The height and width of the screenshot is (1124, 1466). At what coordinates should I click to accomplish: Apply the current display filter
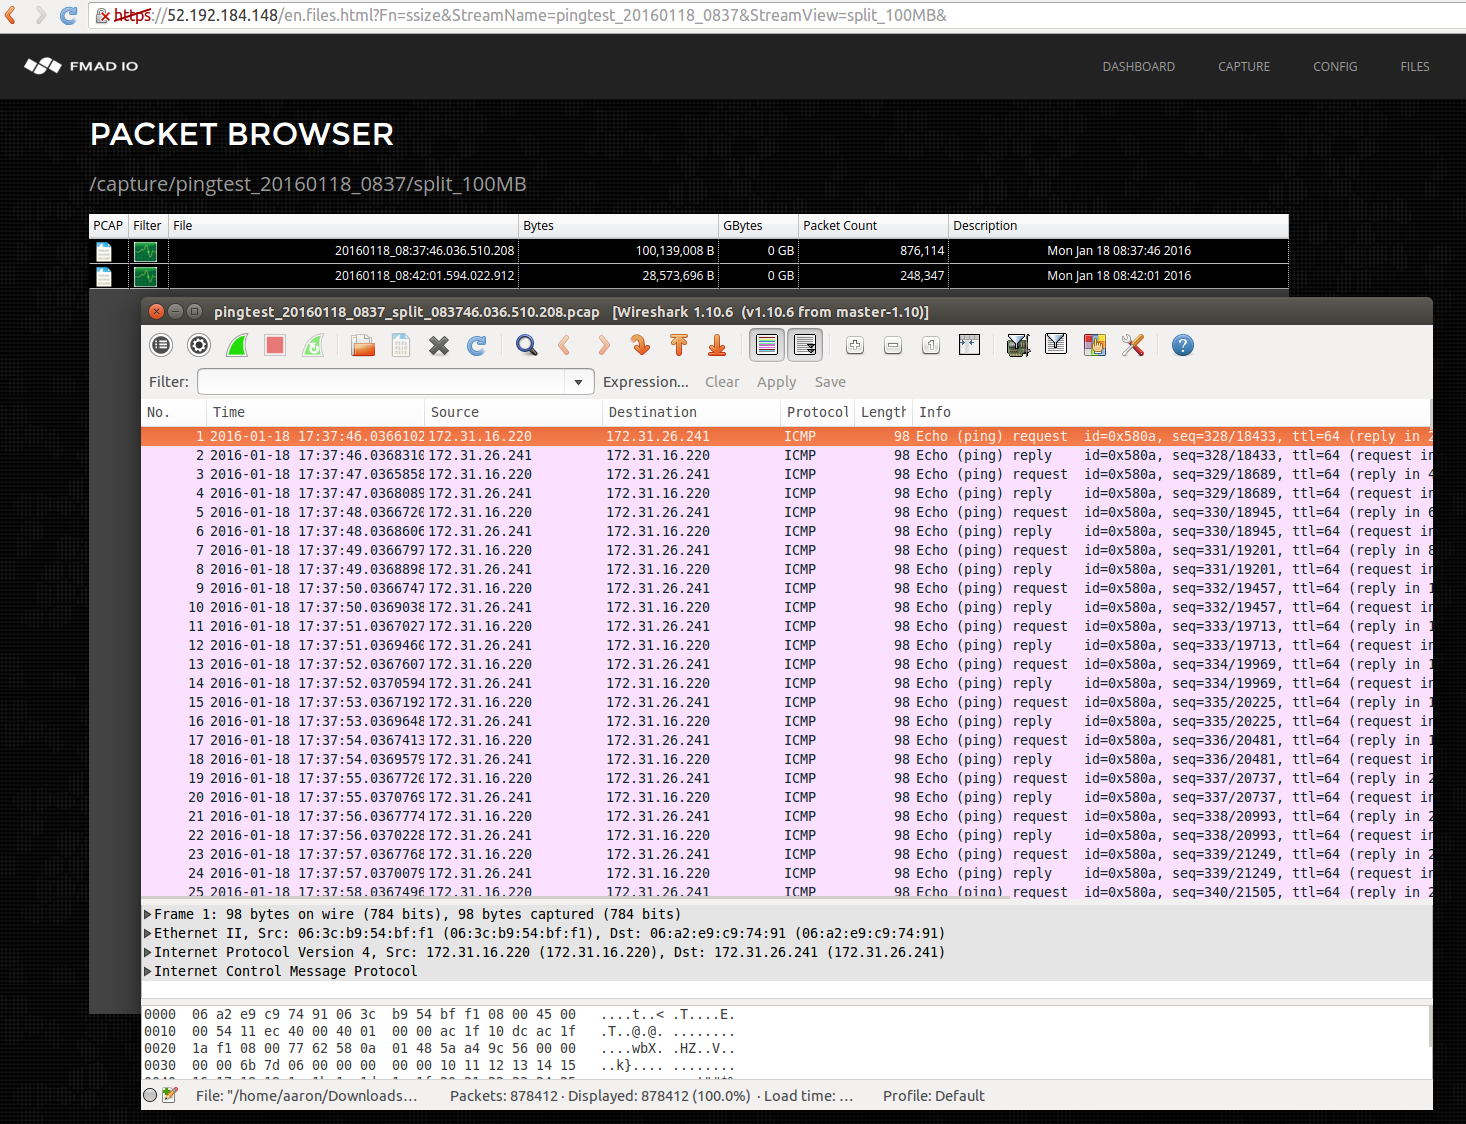(776, 381)
